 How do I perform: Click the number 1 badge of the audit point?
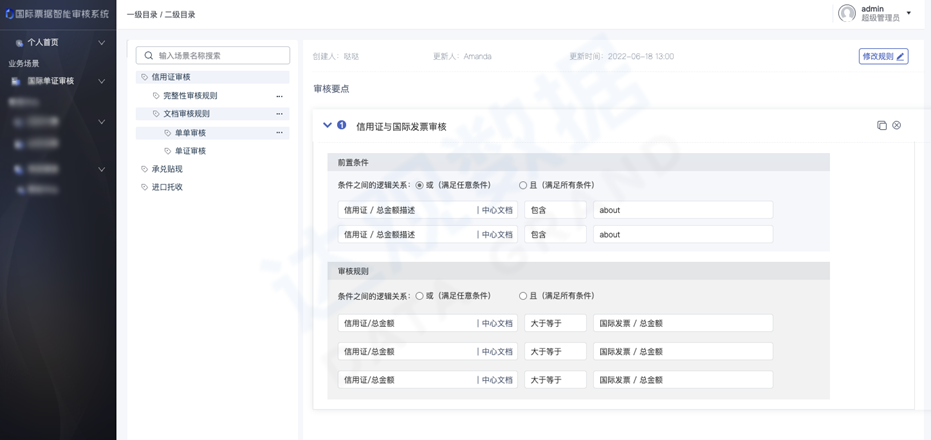tap(341, 125)
